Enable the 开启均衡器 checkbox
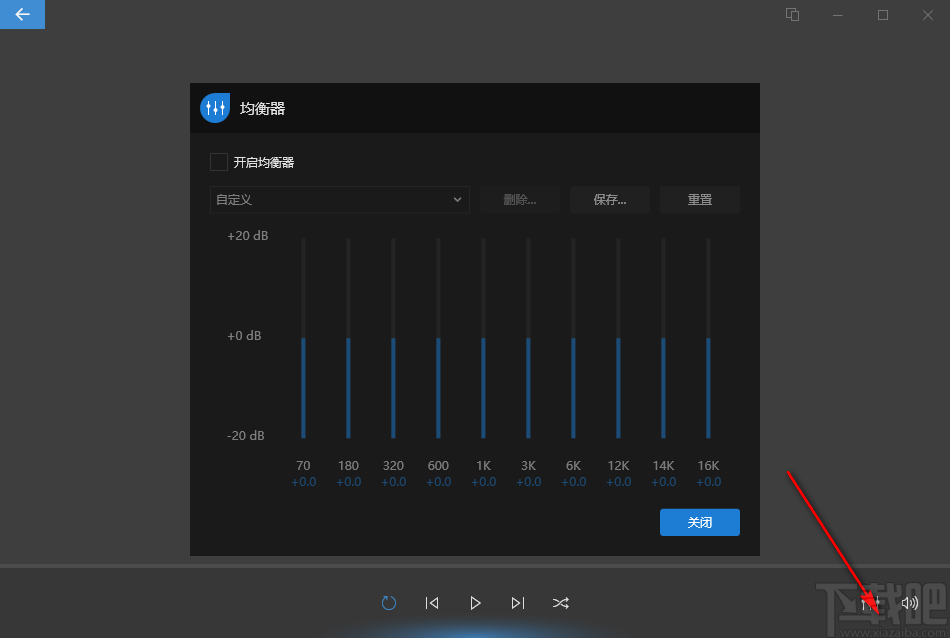This screenshot has height=638, width=950. [x=219, y=162]
